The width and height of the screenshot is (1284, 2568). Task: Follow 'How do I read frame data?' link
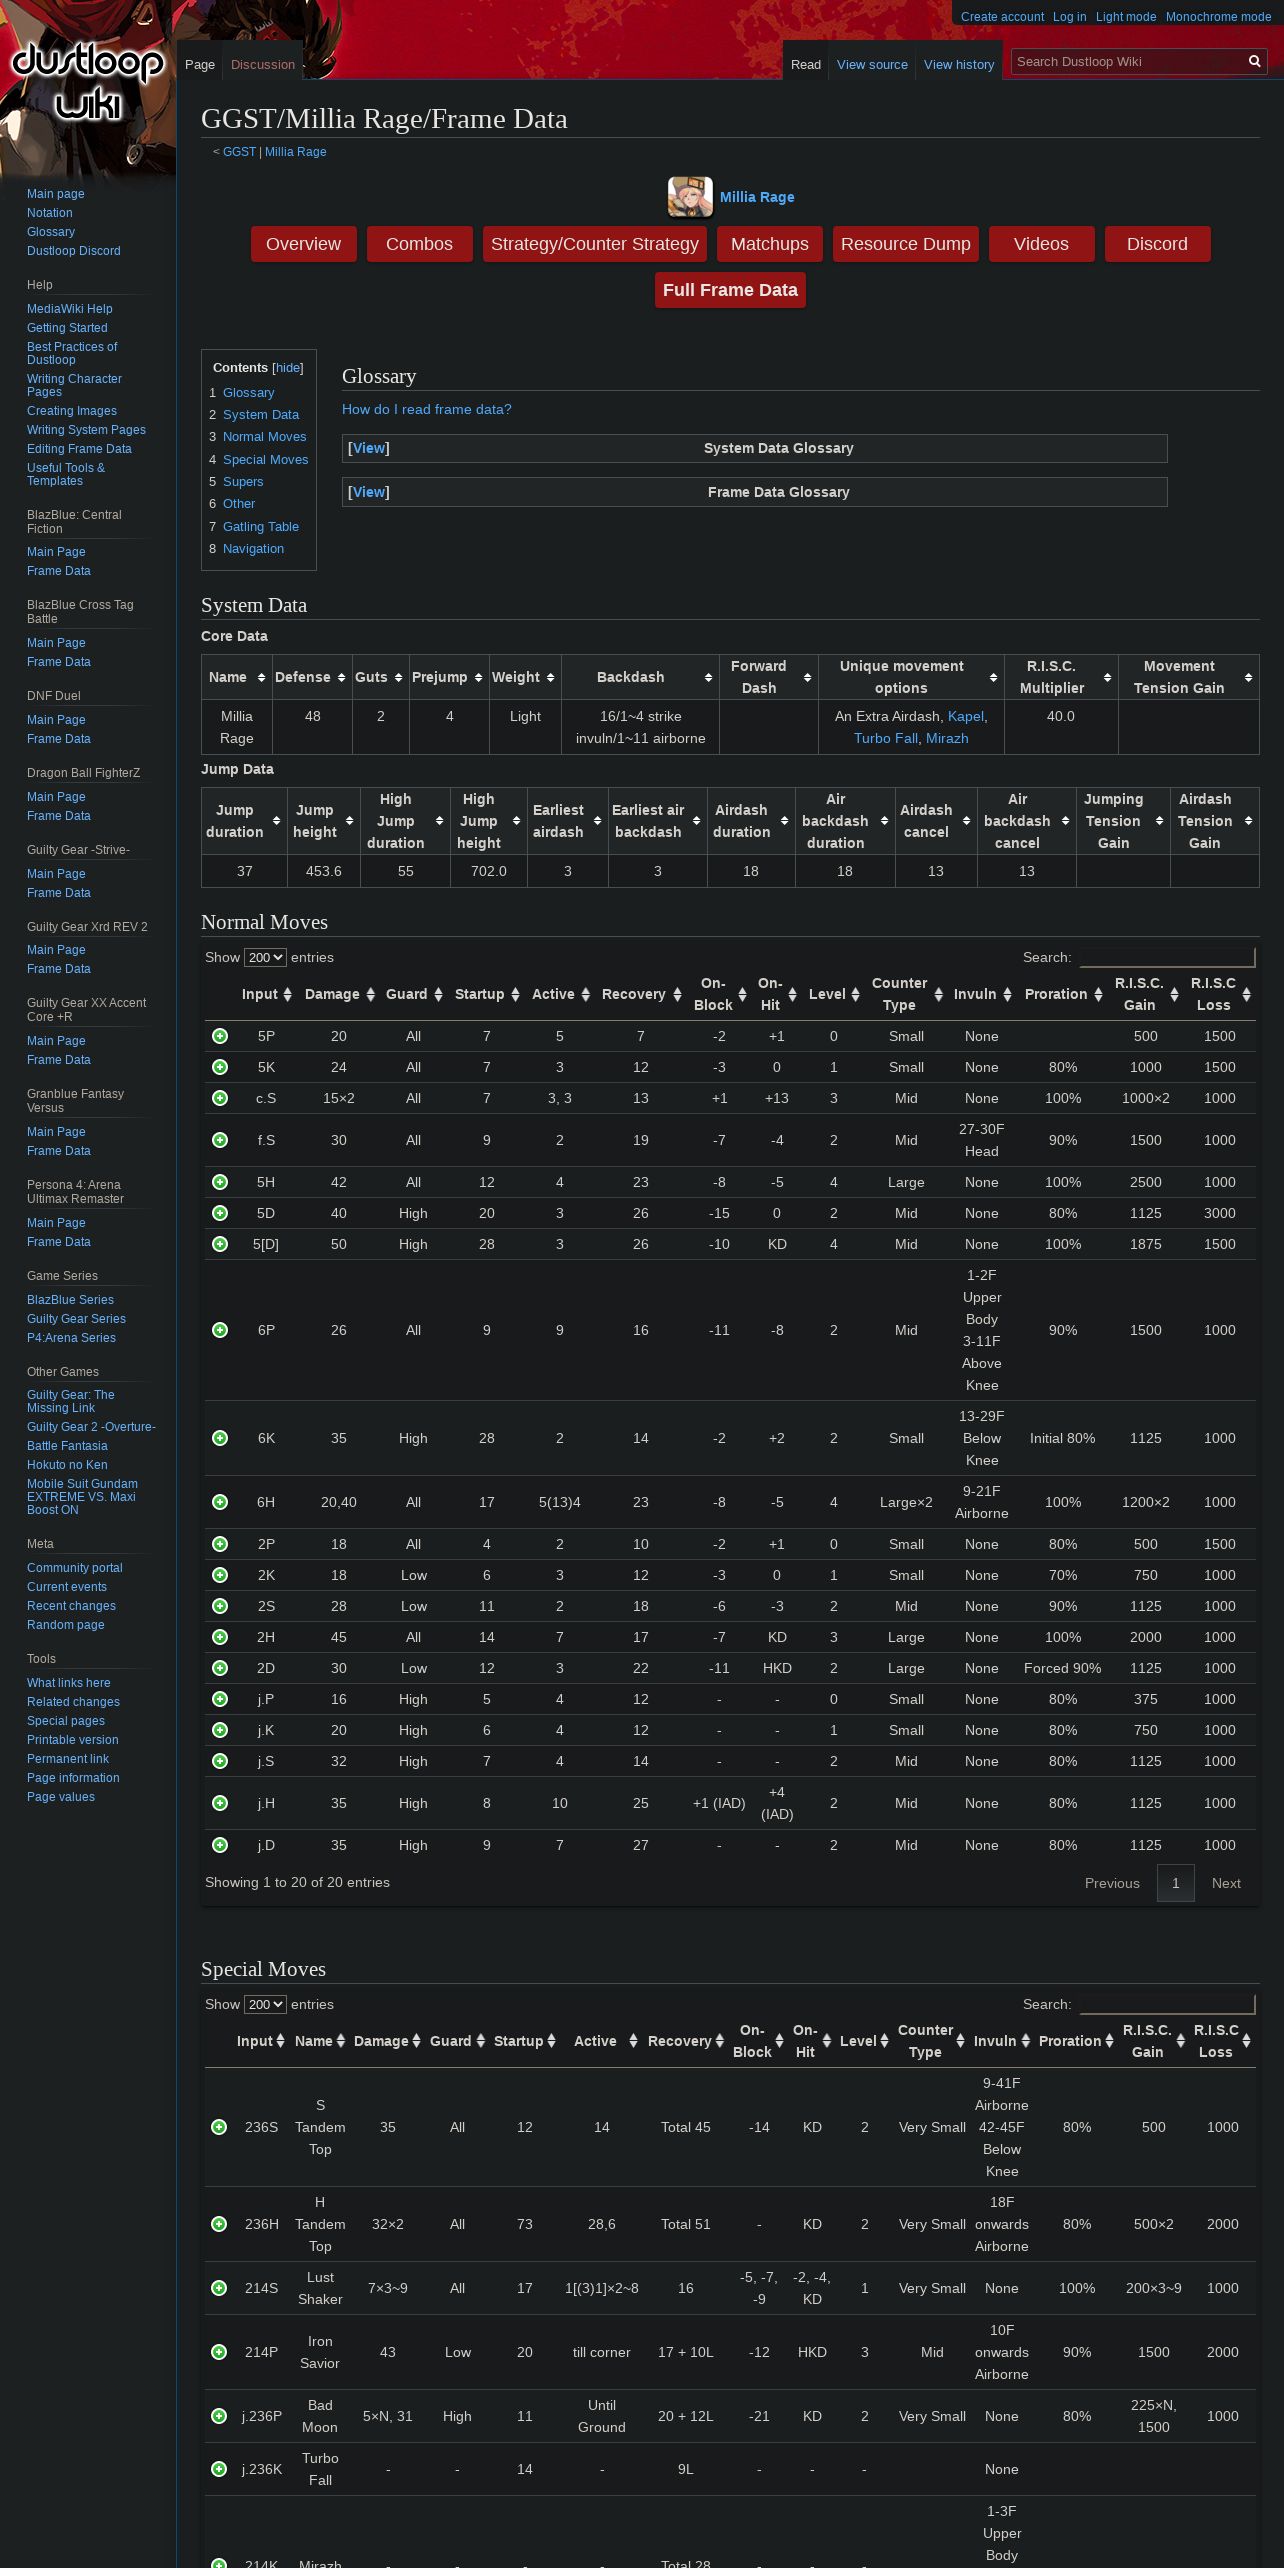point(427,409)
